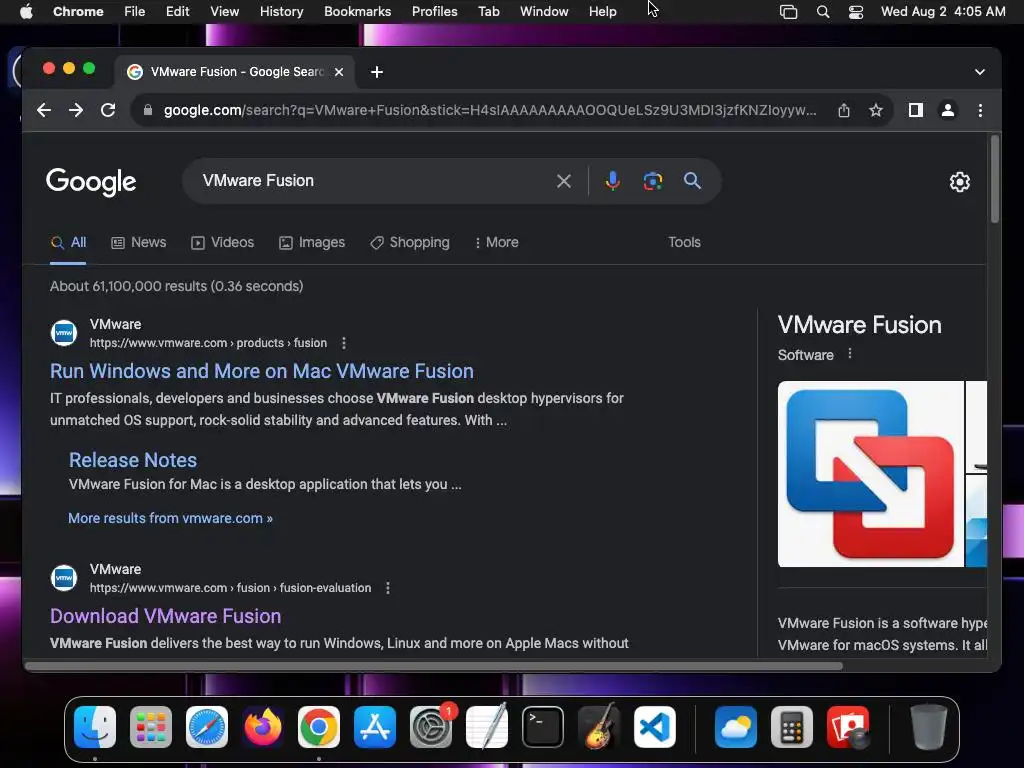Switch to the Videos tab
The height and width of the screenshot is (768, 1024).
(222, 242)
